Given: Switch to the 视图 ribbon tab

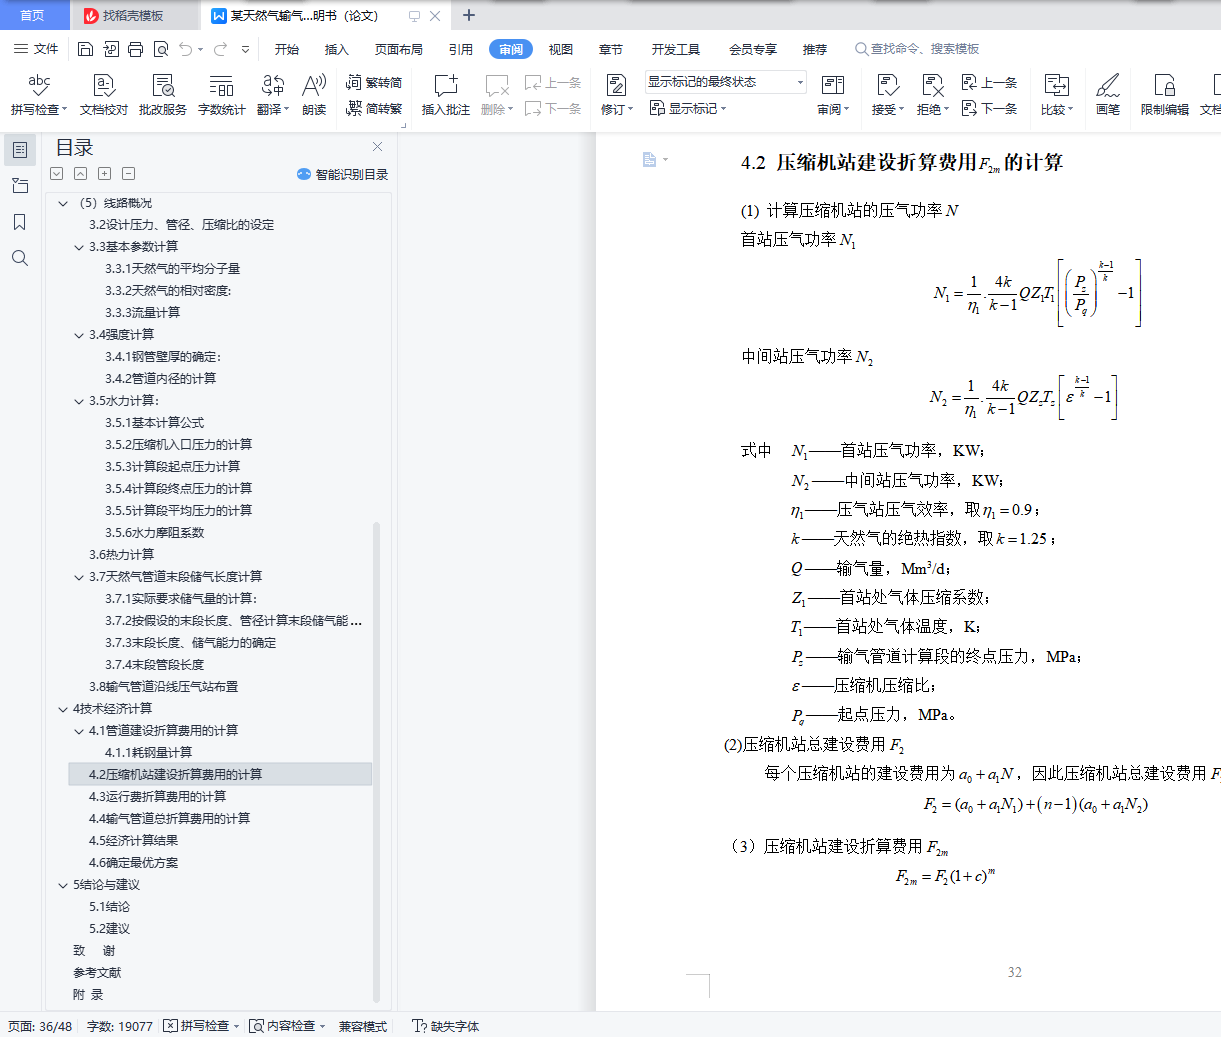Looking at the screenshot, I should coord(561,49).
